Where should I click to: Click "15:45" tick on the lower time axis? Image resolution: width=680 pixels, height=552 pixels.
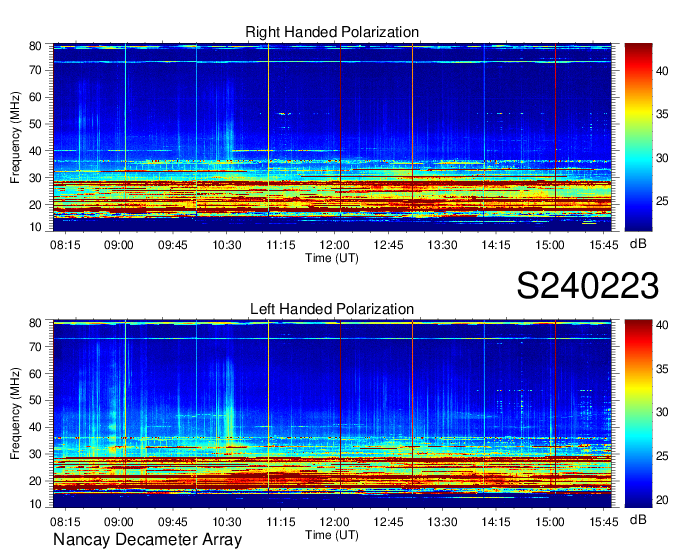tap(604, 522)
